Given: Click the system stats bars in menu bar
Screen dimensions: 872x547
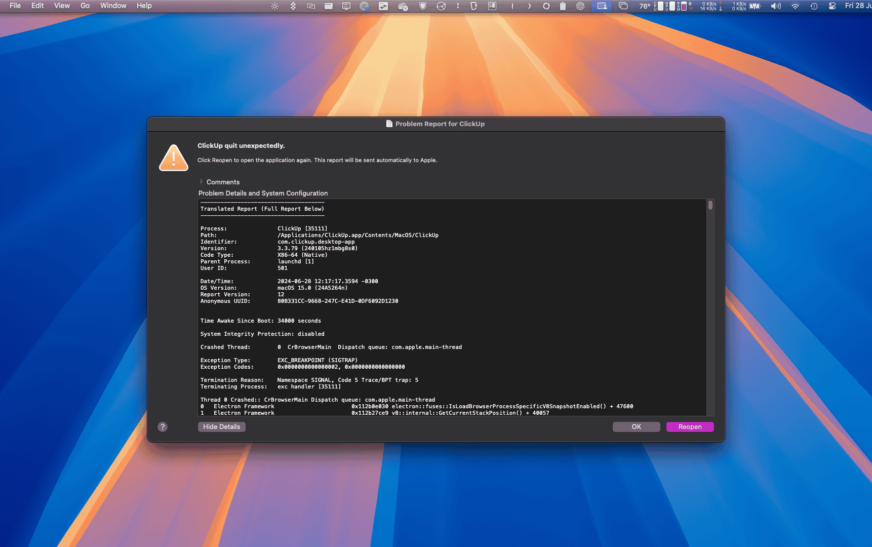Looking at the screenshot, I should tap(673, 6).
